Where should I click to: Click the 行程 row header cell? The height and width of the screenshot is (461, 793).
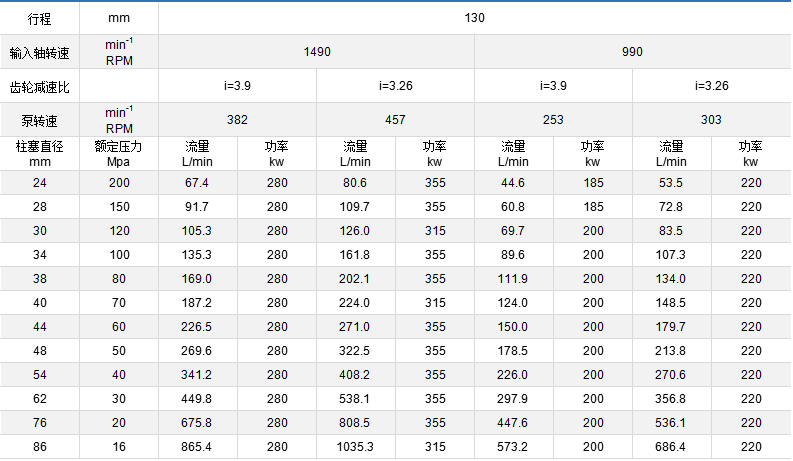tap(39, 18)
